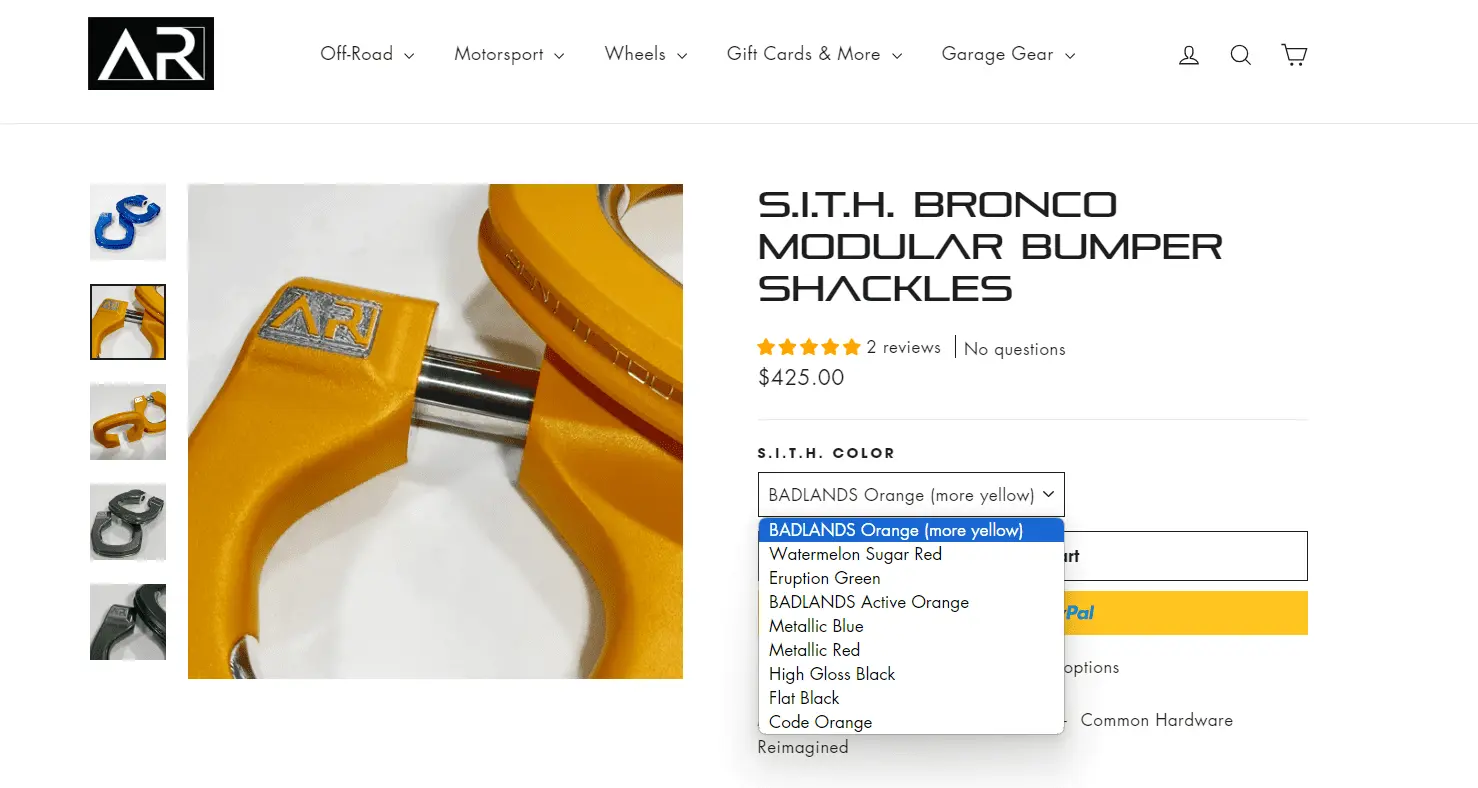The width and height of the screenshot is (1478, 788).
Task: Open the shopping cart icon
Action: click(x=1294, y=55)
